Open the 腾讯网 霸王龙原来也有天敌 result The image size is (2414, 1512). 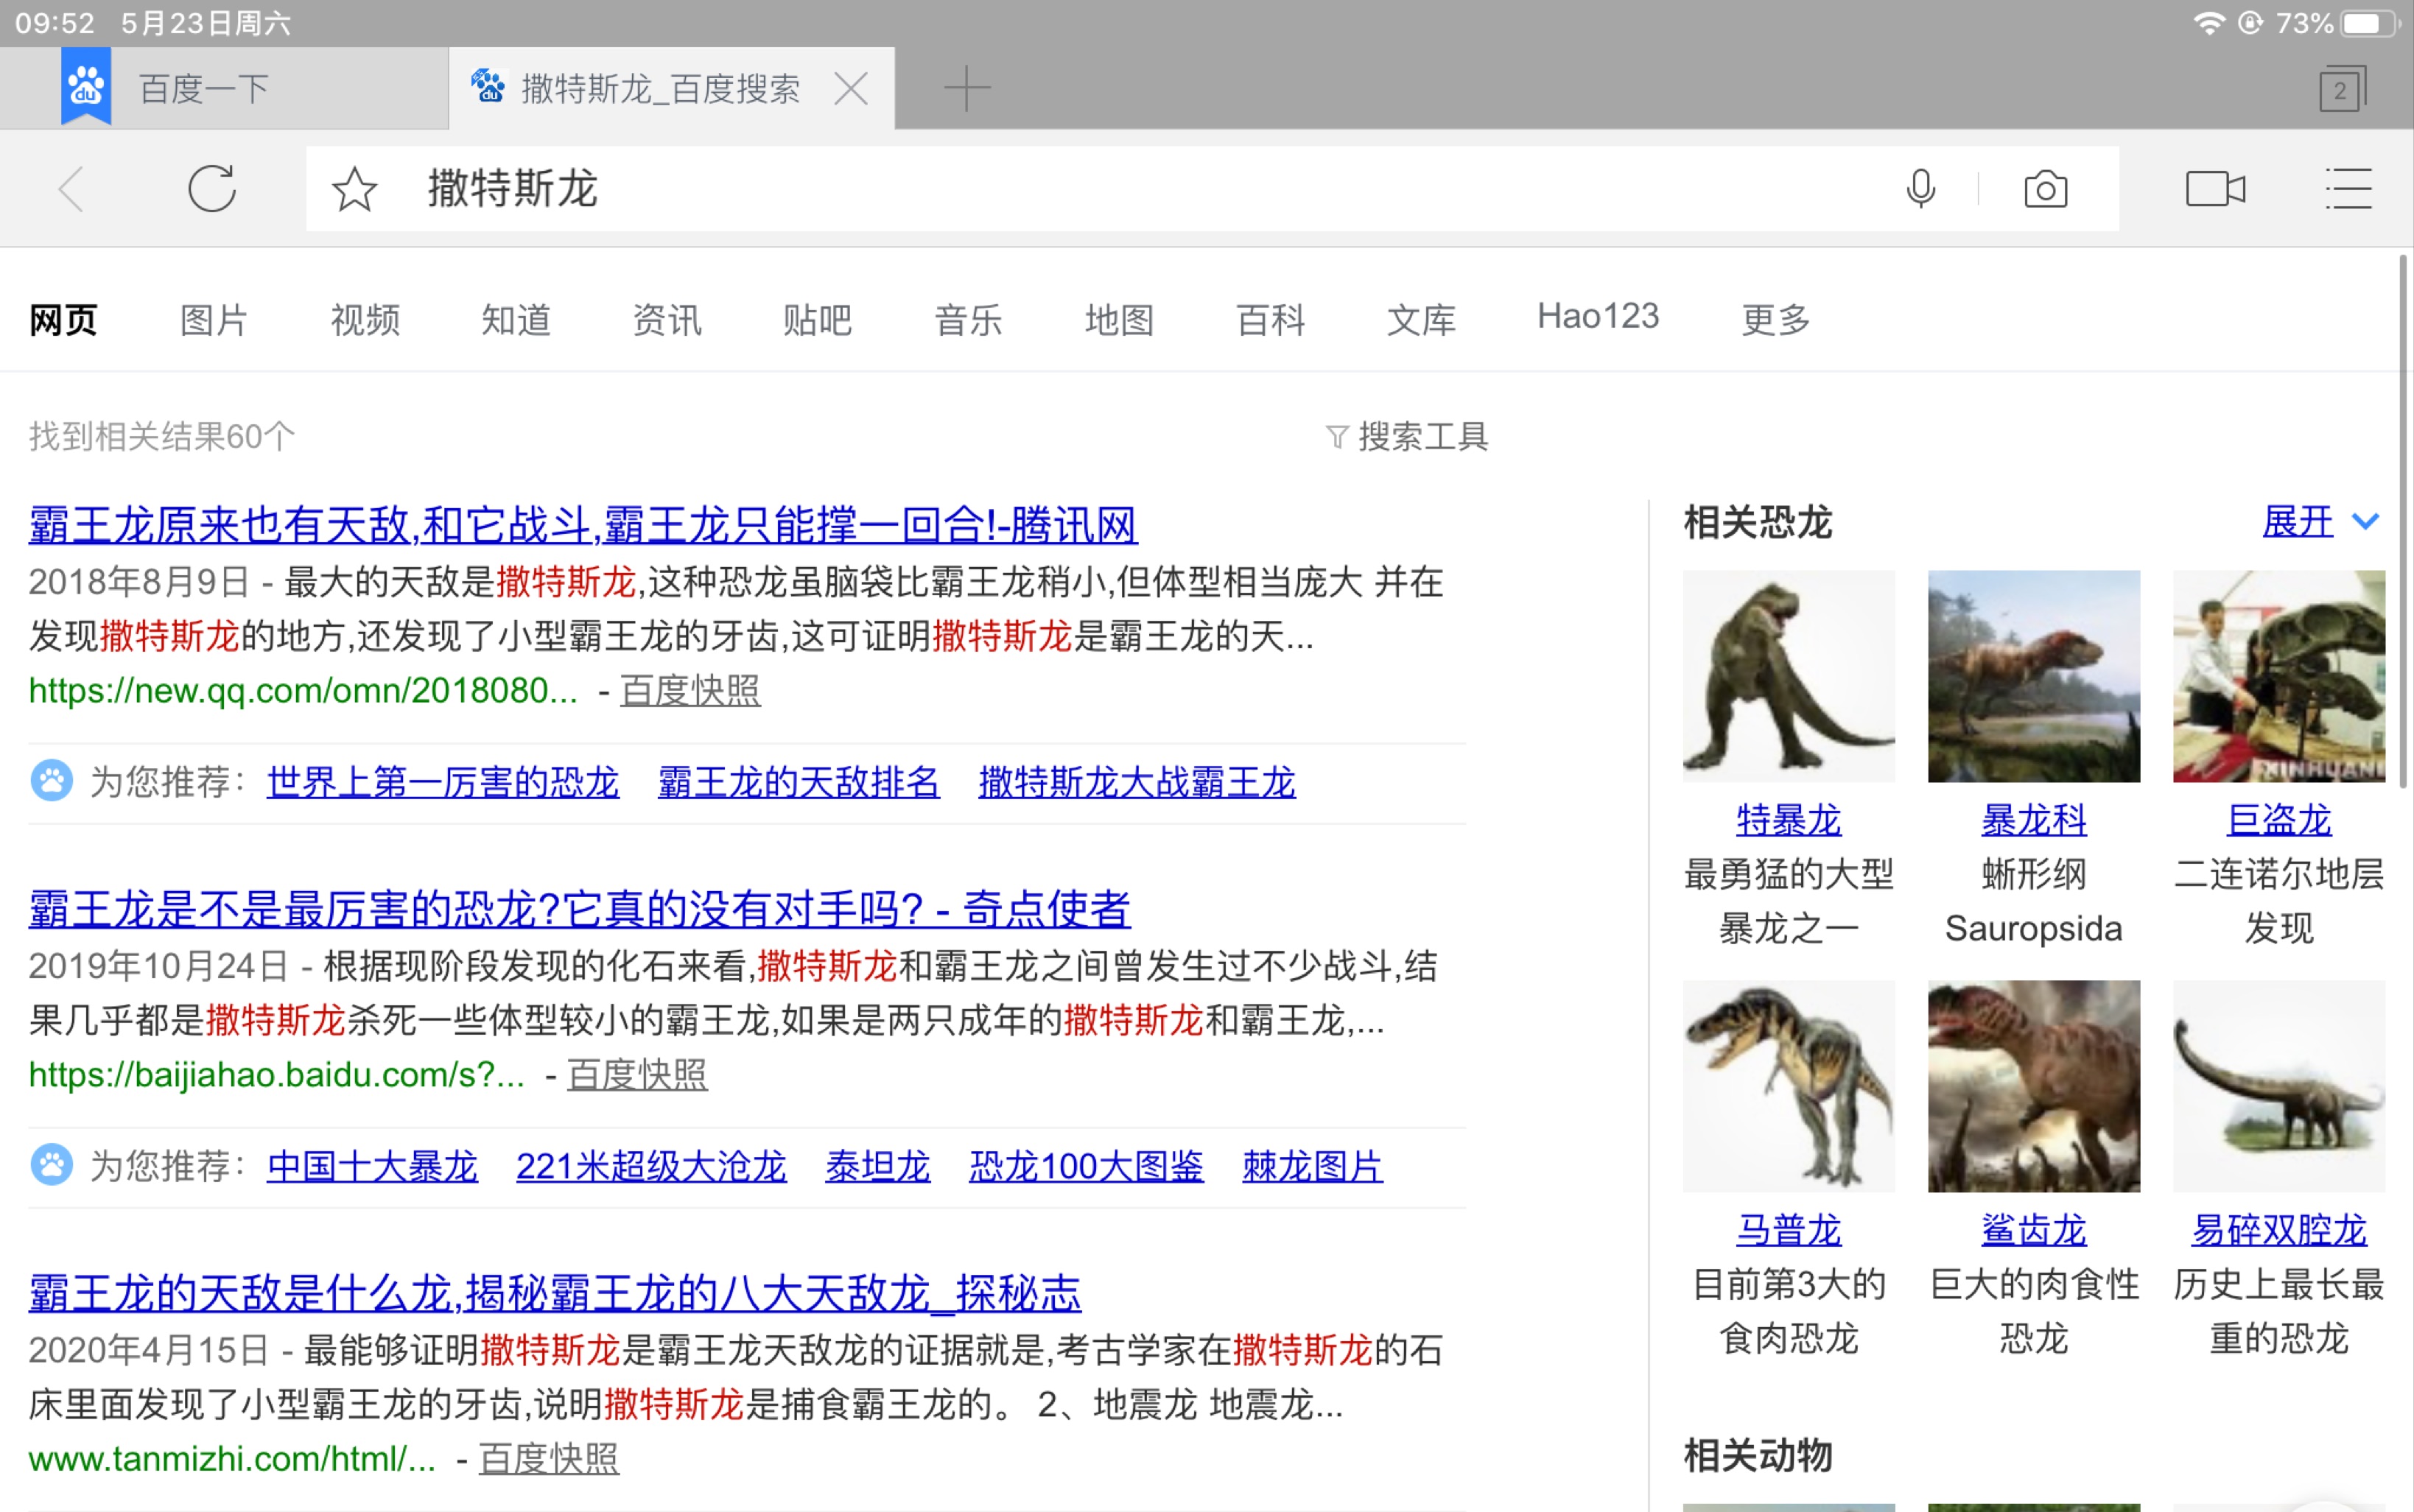coord(583,524)
